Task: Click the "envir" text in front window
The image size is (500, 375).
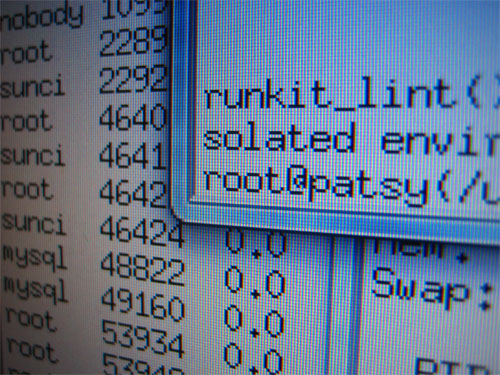Action: [440, 140]
